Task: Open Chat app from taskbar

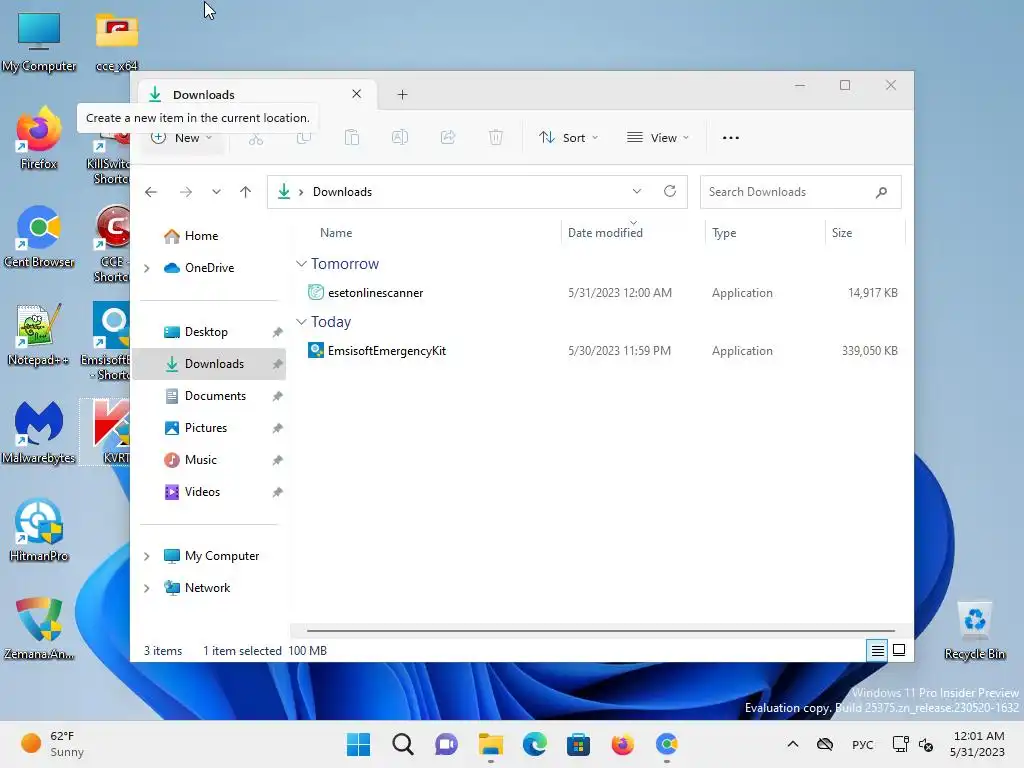Action: (x=447, y=744)
